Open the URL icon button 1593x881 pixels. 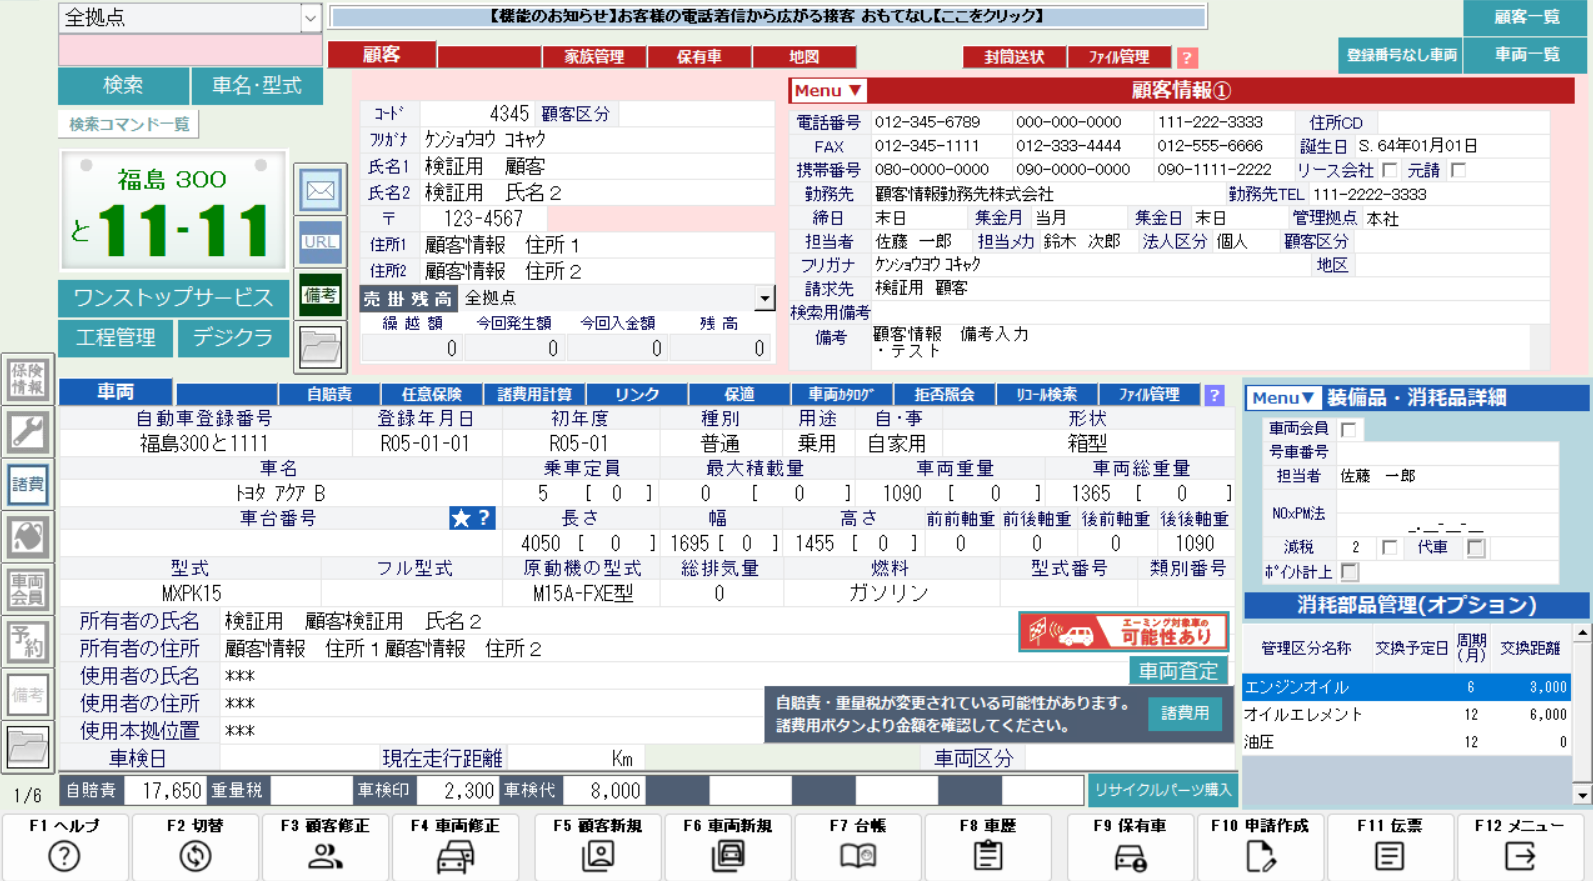[320, 243]
